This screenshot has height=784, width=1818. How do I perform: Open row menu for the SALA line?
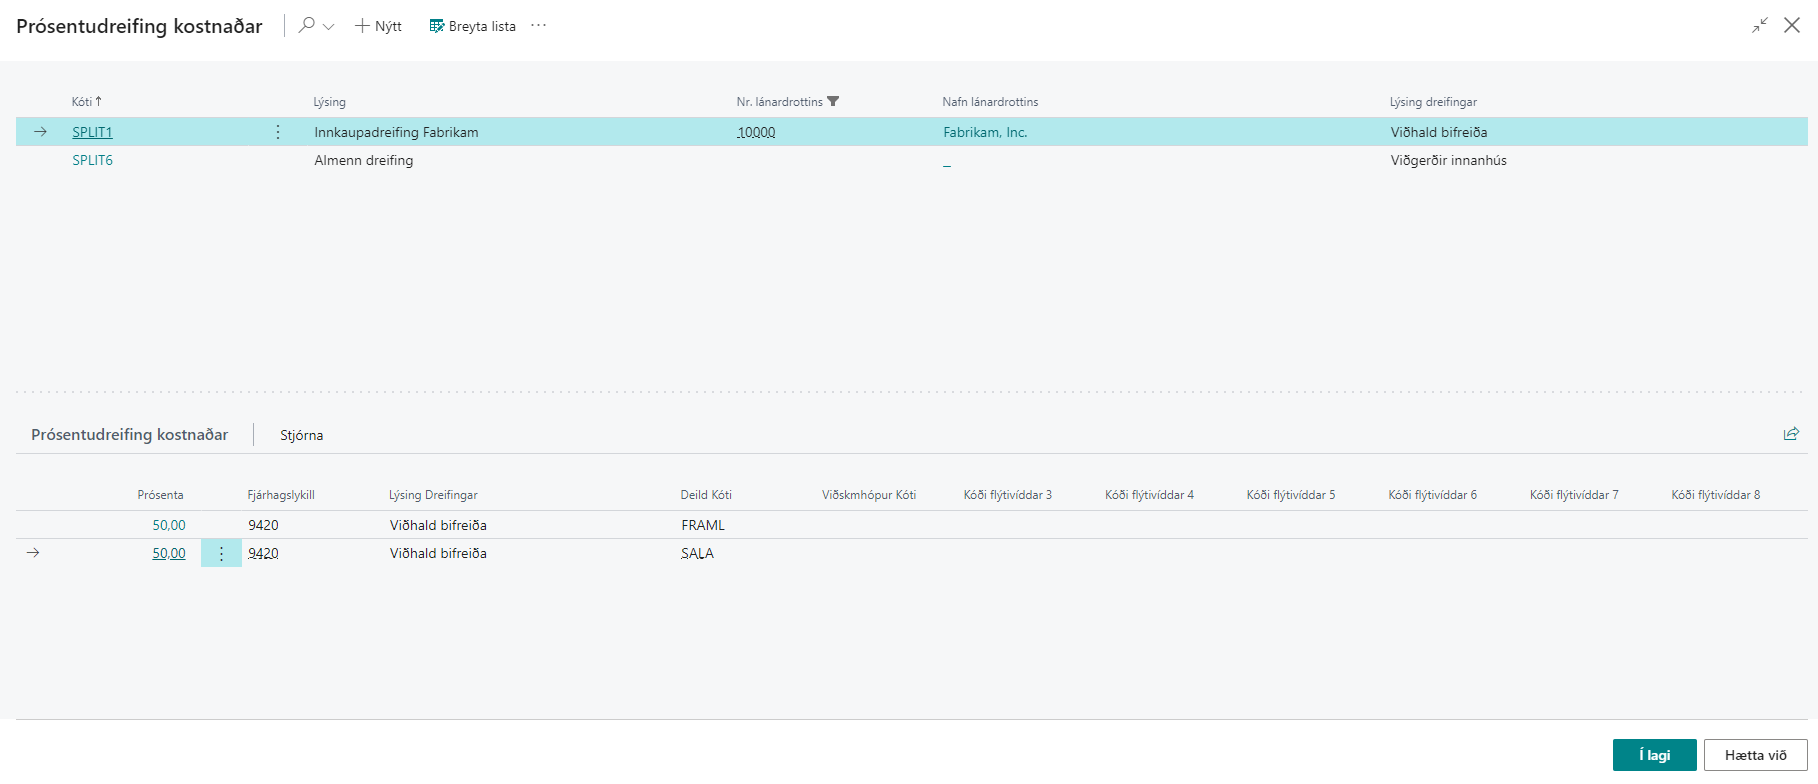tap(221, 553)
